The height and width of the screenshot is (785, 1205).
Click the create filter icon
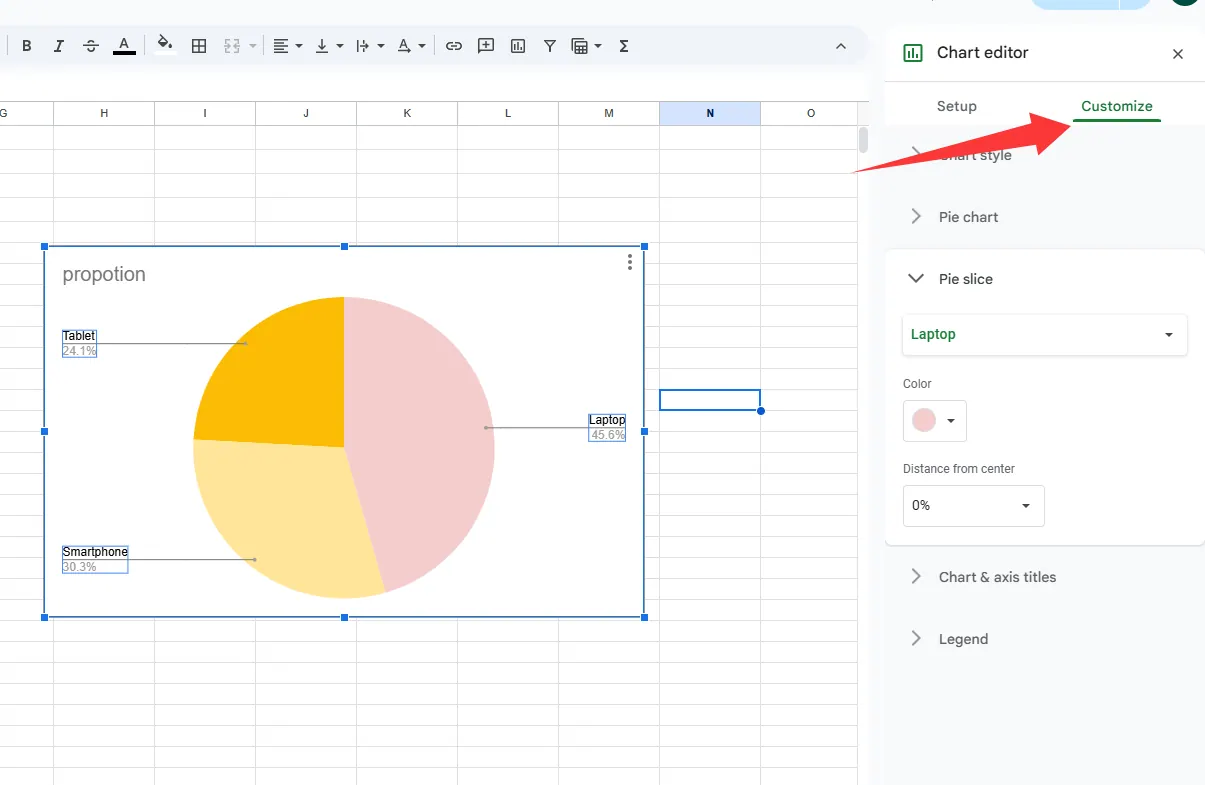(550, 46)
